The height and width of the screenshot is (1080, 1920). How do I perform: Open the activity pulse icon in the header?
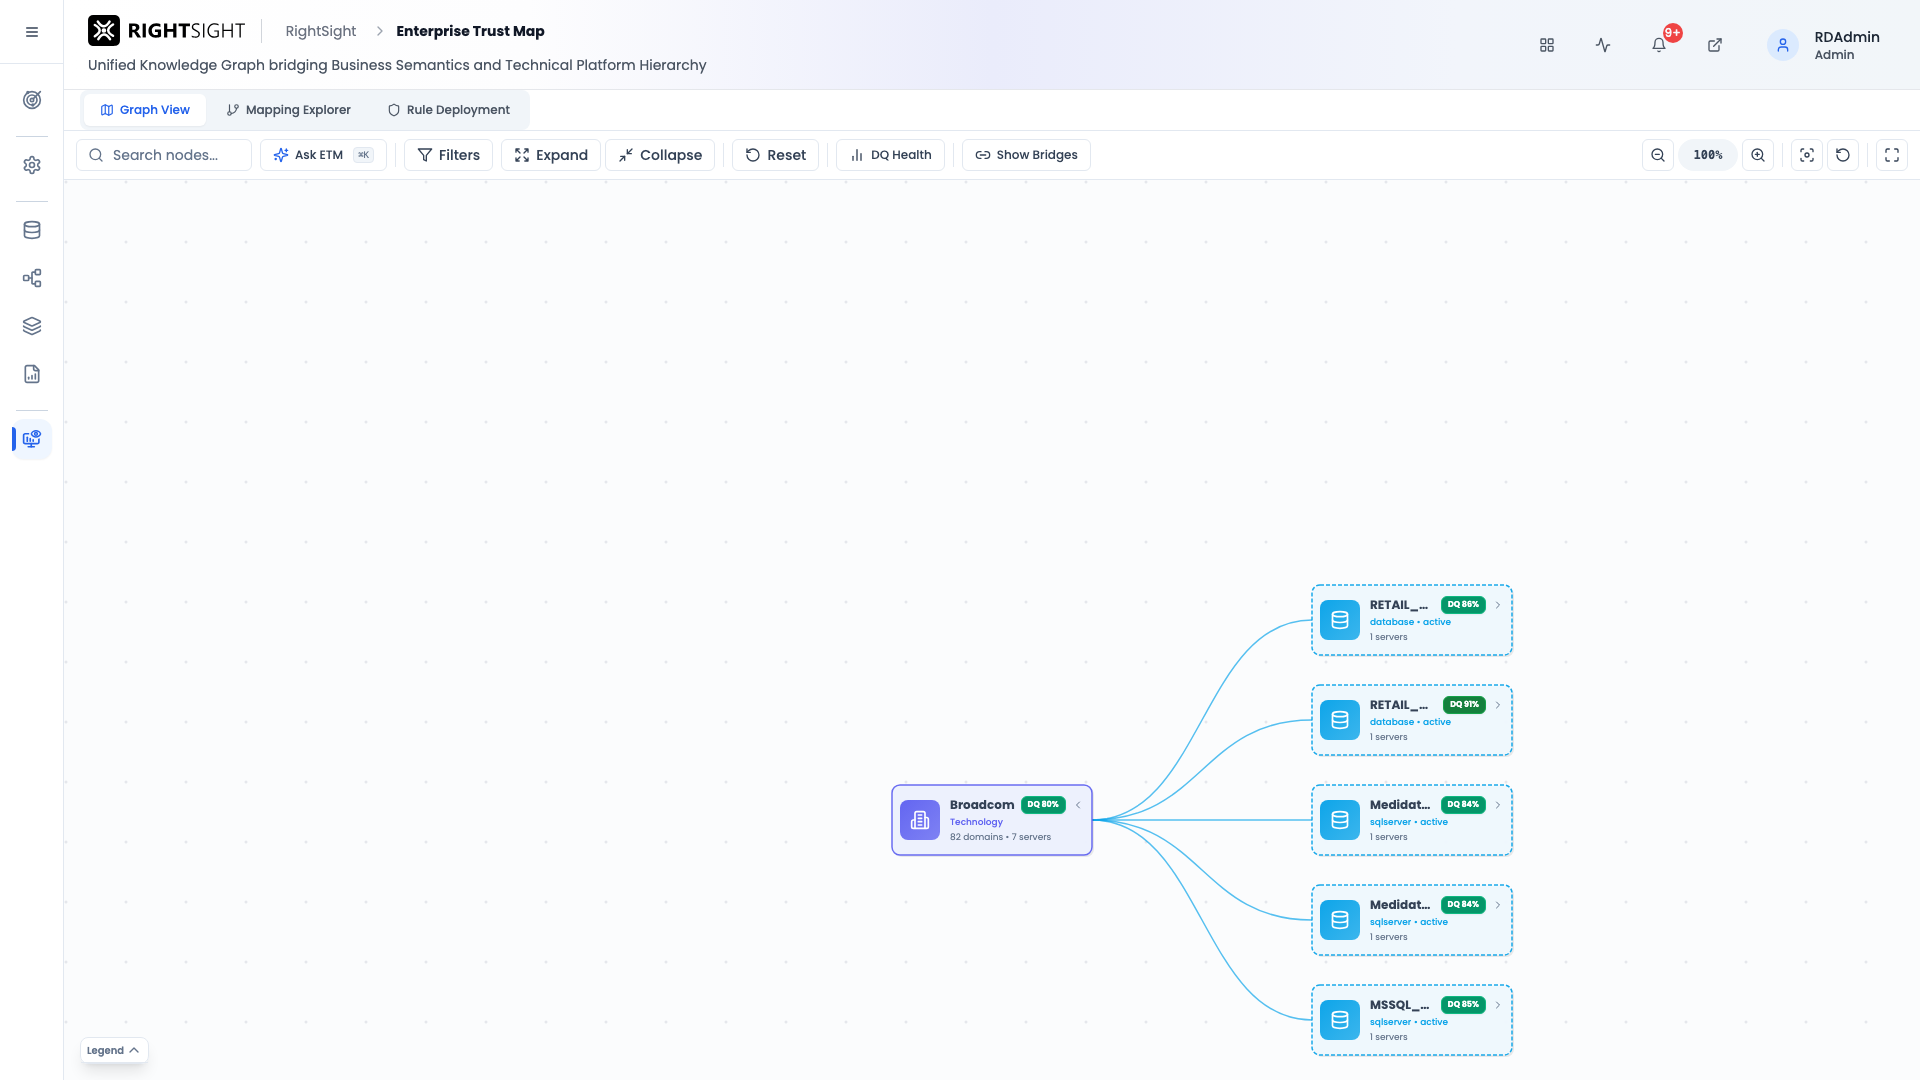(x=1603, y=45)
